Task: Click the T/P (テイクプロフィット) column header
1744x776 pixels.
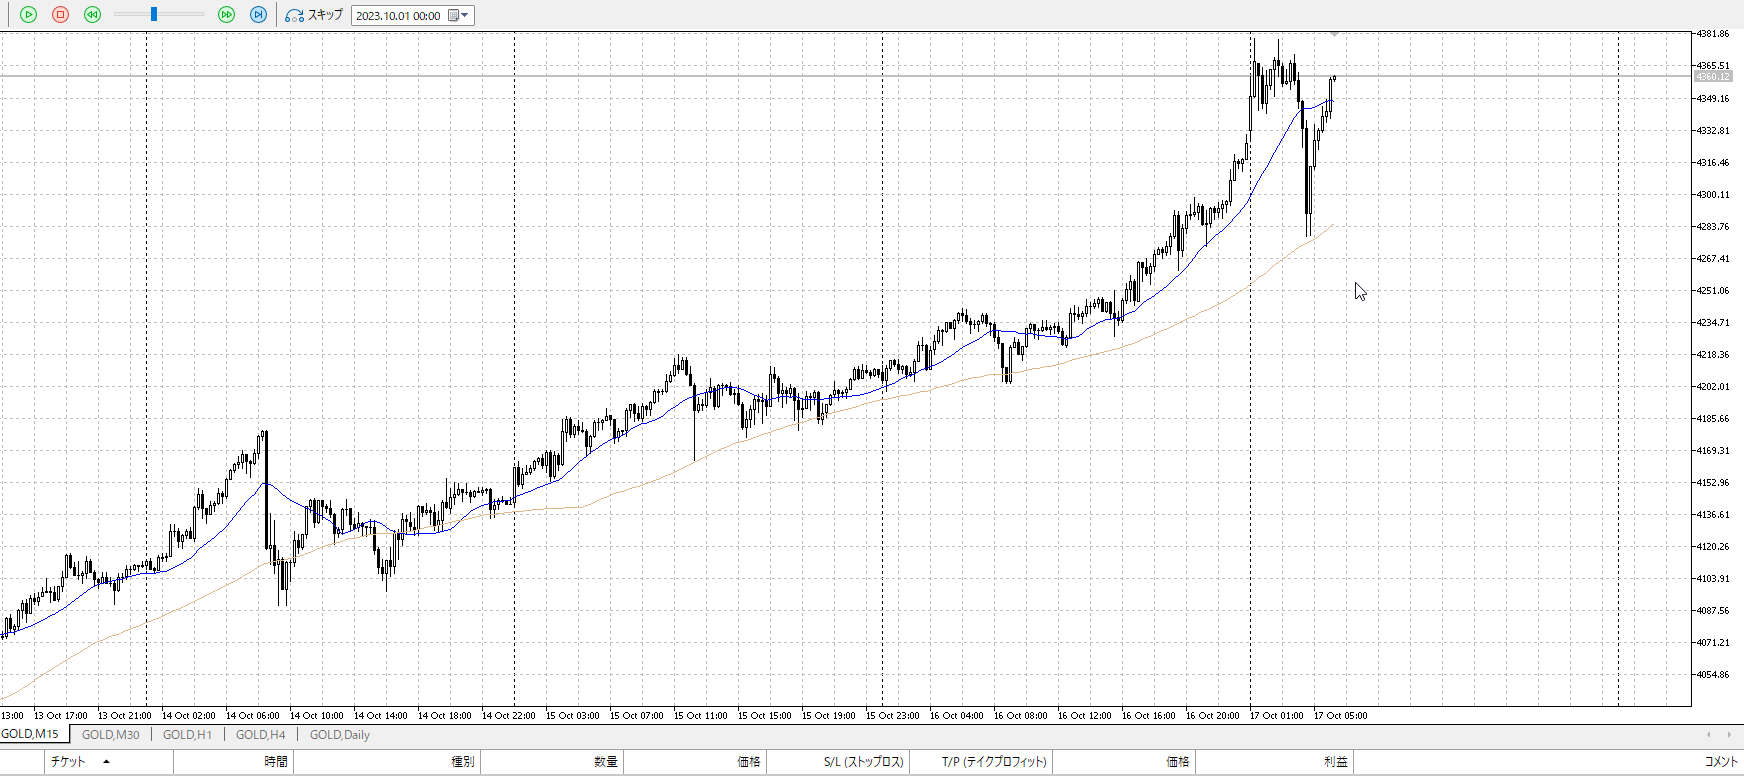Action: coord(993,762)
